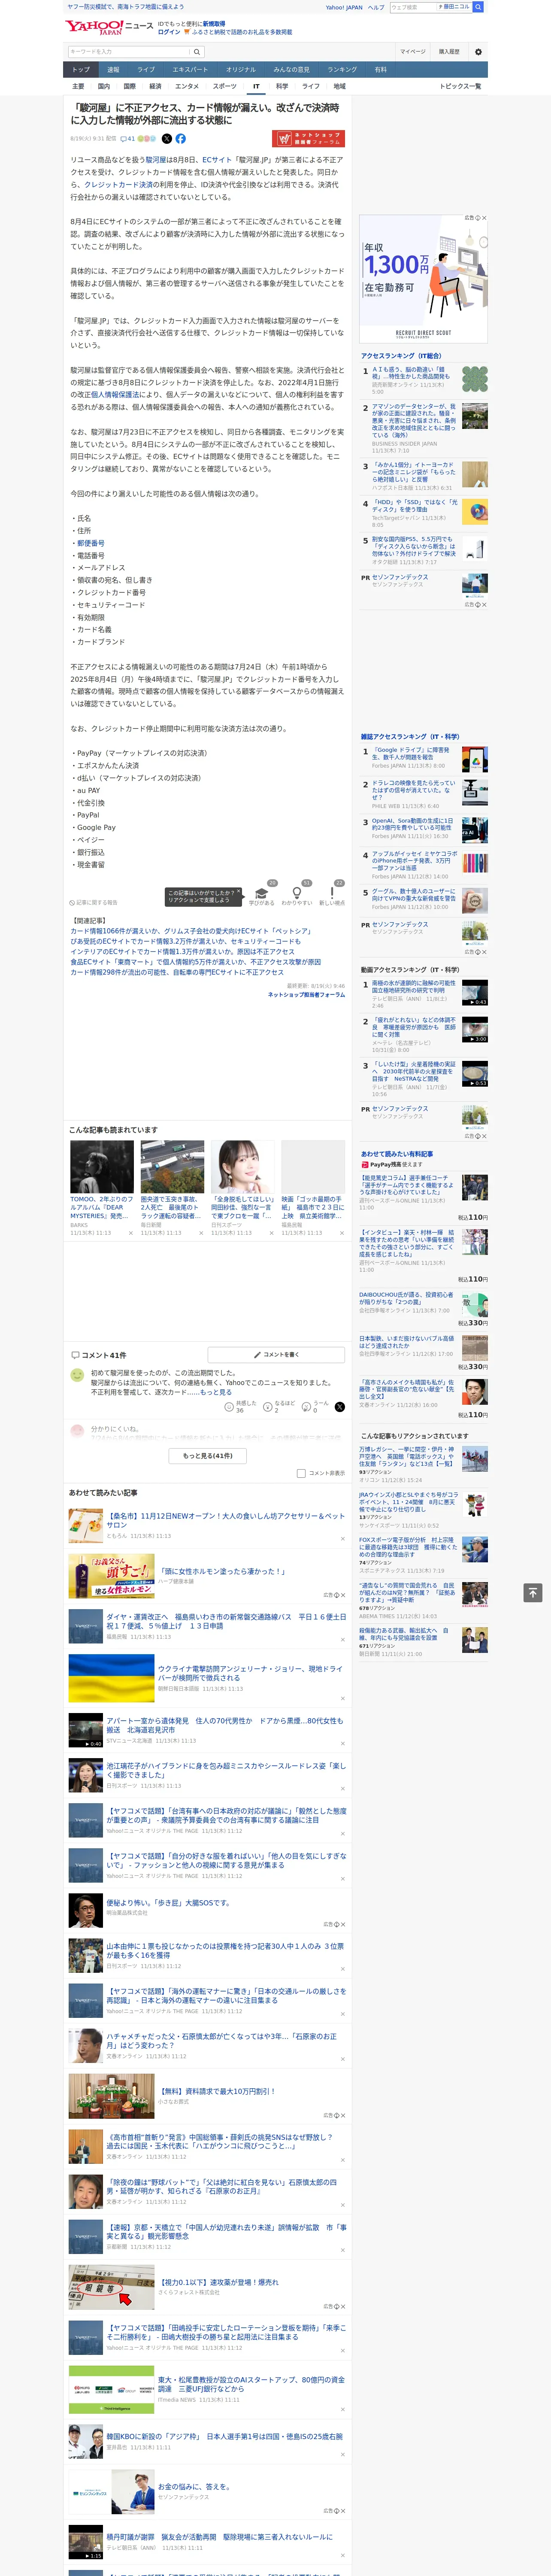Open トピックス一覧 link

tap(460, 86)
